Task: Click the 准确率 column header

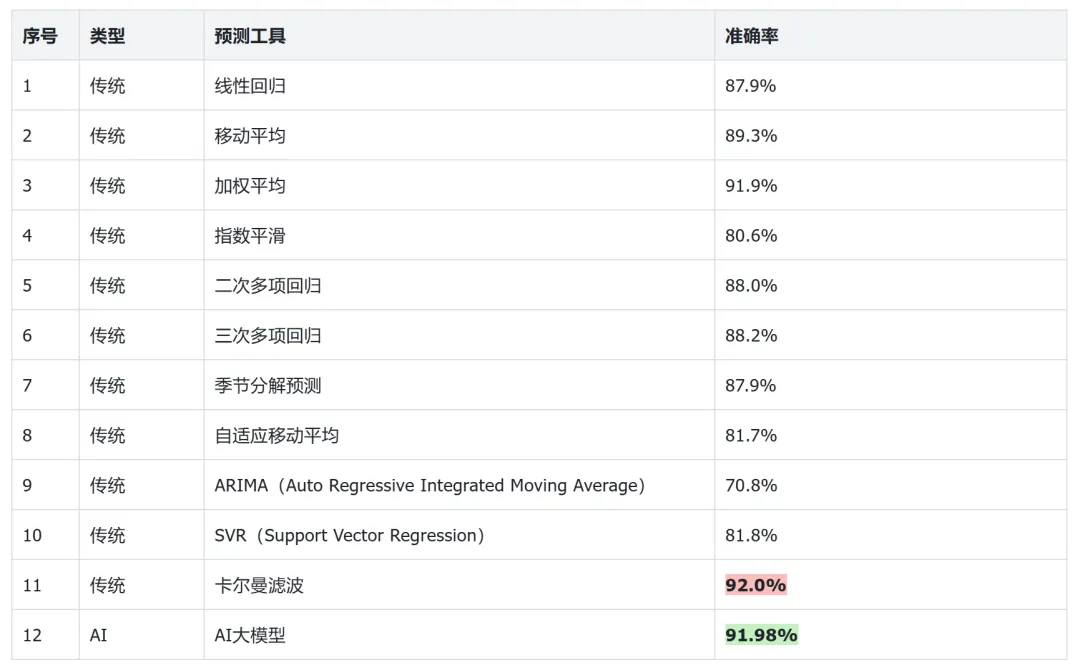Action: tap(752, 36)
